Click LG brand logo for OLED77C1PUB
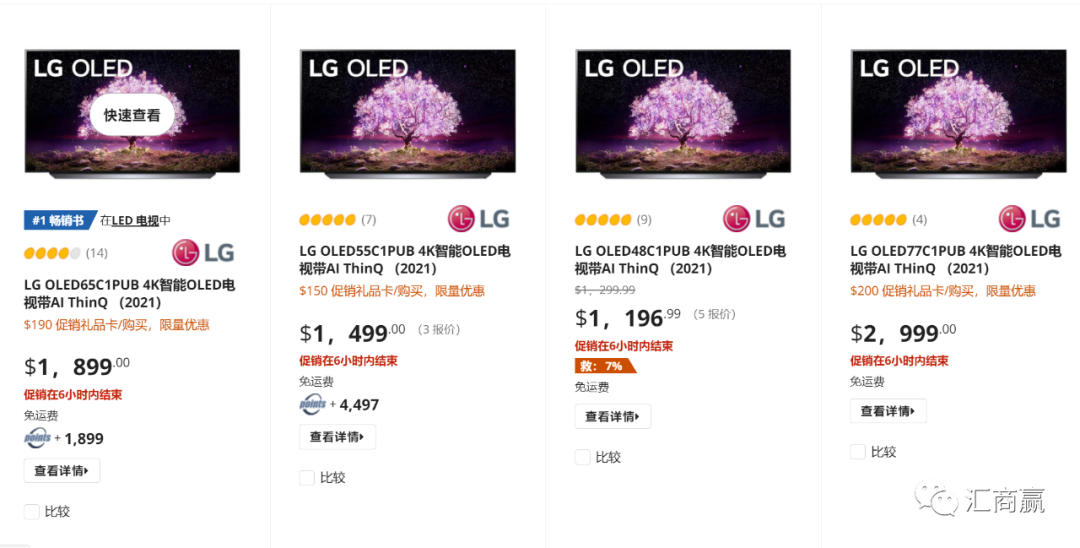Image resolution: width=1080 pixels, height=548 pixels. point(1029,219)
